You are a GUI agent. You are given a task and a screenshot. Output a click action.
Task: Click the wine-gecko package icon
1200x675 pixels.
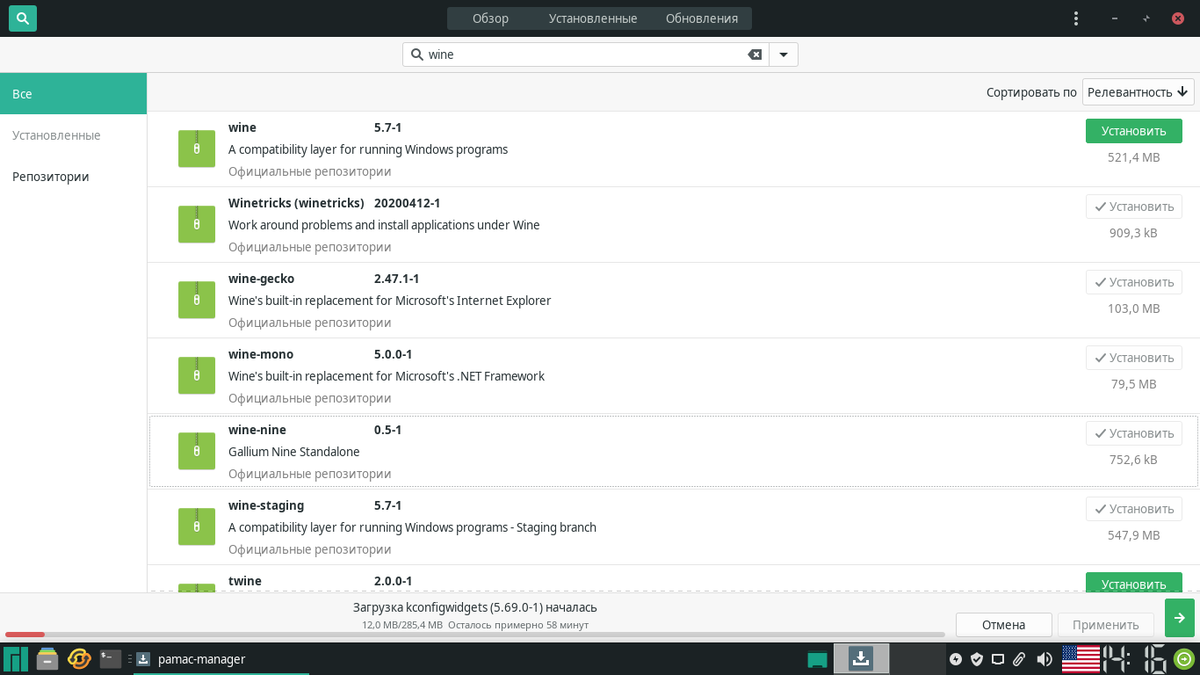[197, 300]
